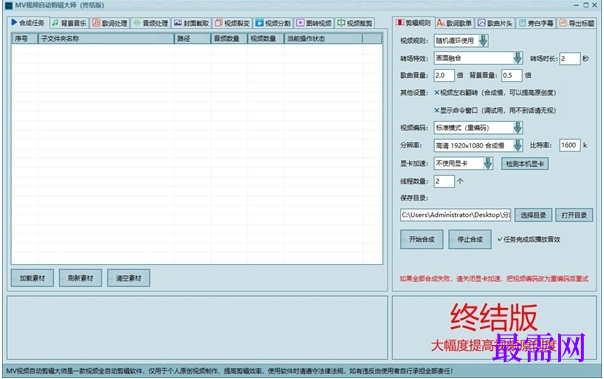Click the 刷新素材 button
The image size is (604, 379).
(81, 278)
